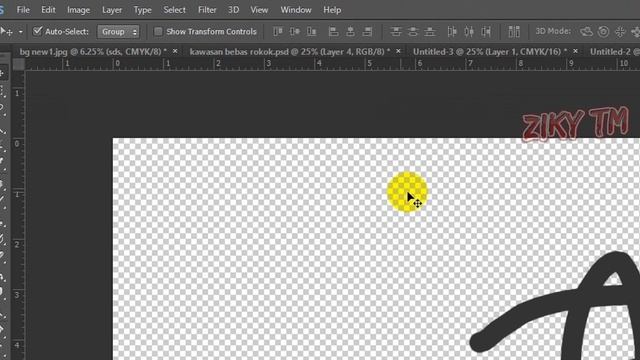Open the File menu
The width and height of the screenshot is (640, 360).
[23, 10]
